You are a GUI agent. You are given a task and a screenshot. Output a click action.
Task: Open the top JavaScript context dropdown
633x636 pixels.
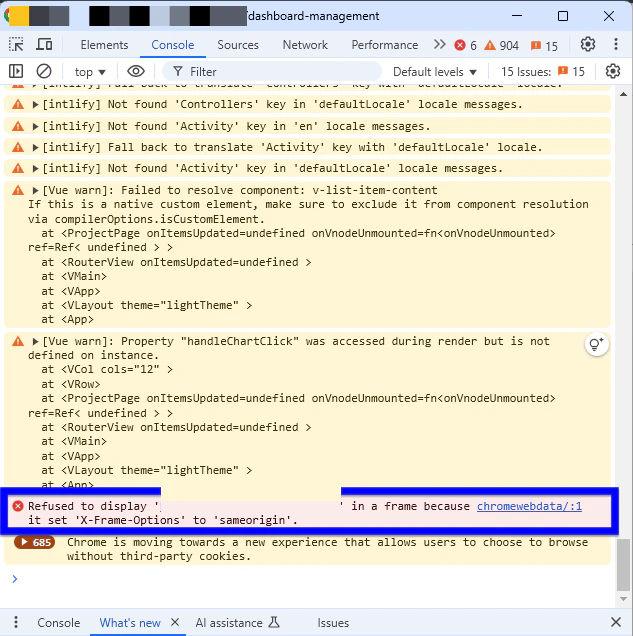pyautogui.click(x=90, y=72)
